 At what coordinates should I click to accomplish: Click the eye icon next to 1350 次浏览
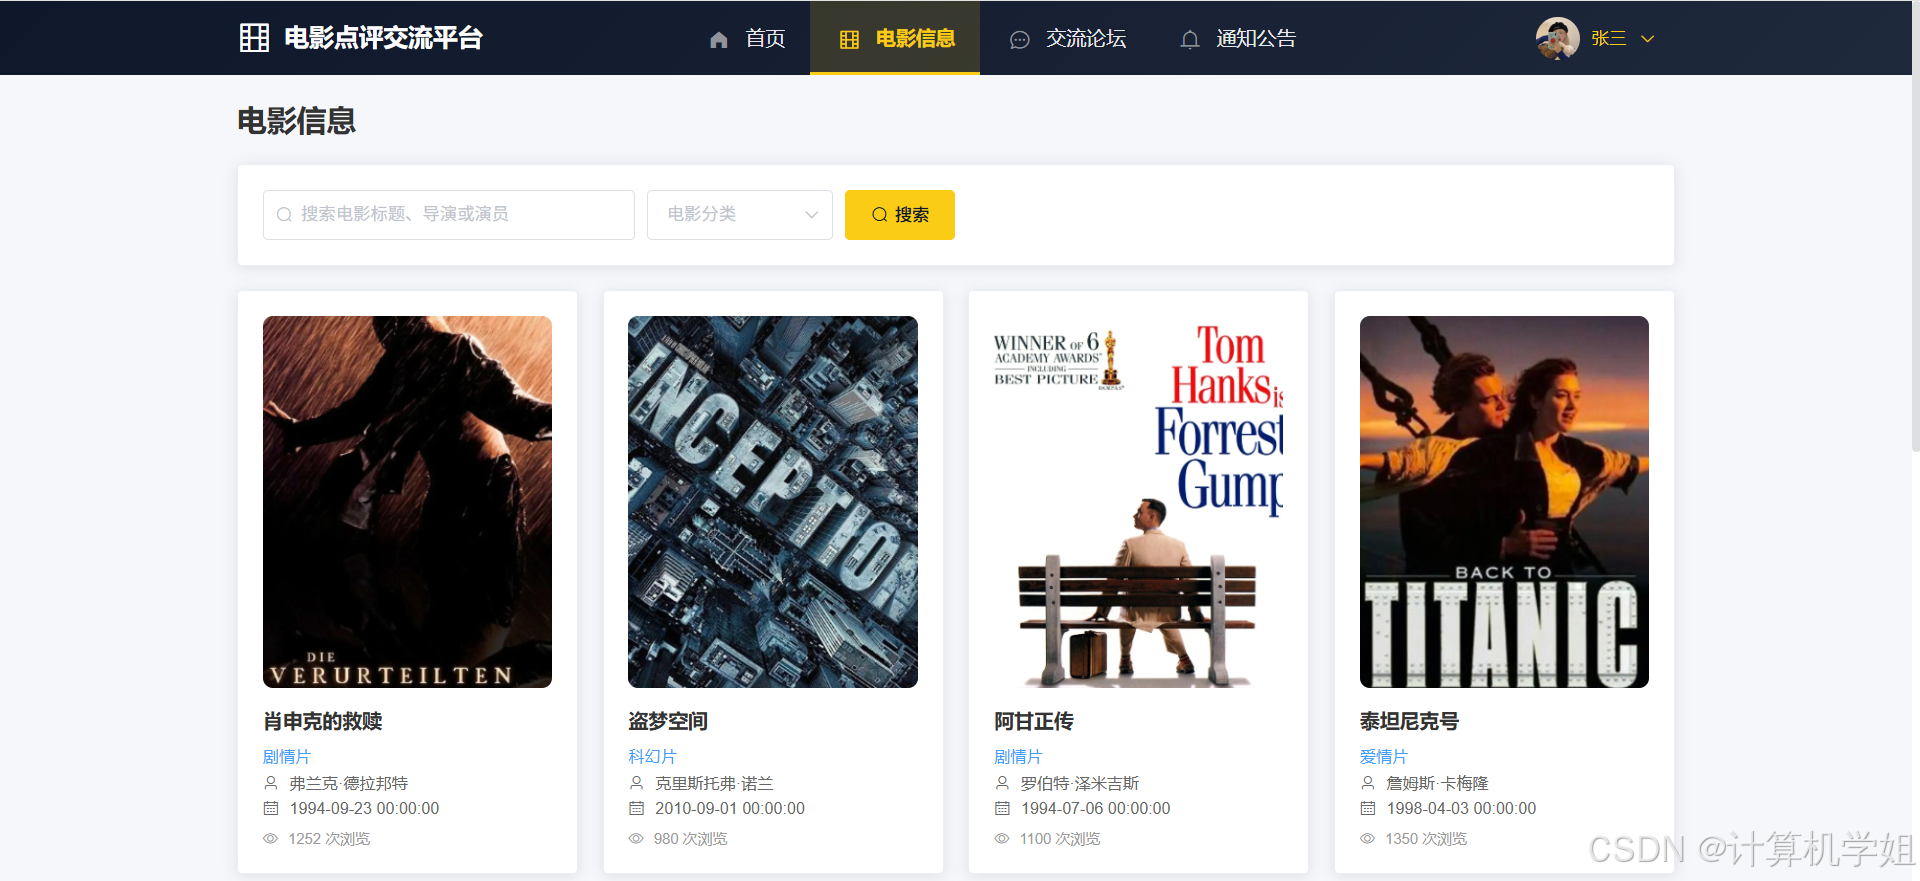tap(1367, 839)
